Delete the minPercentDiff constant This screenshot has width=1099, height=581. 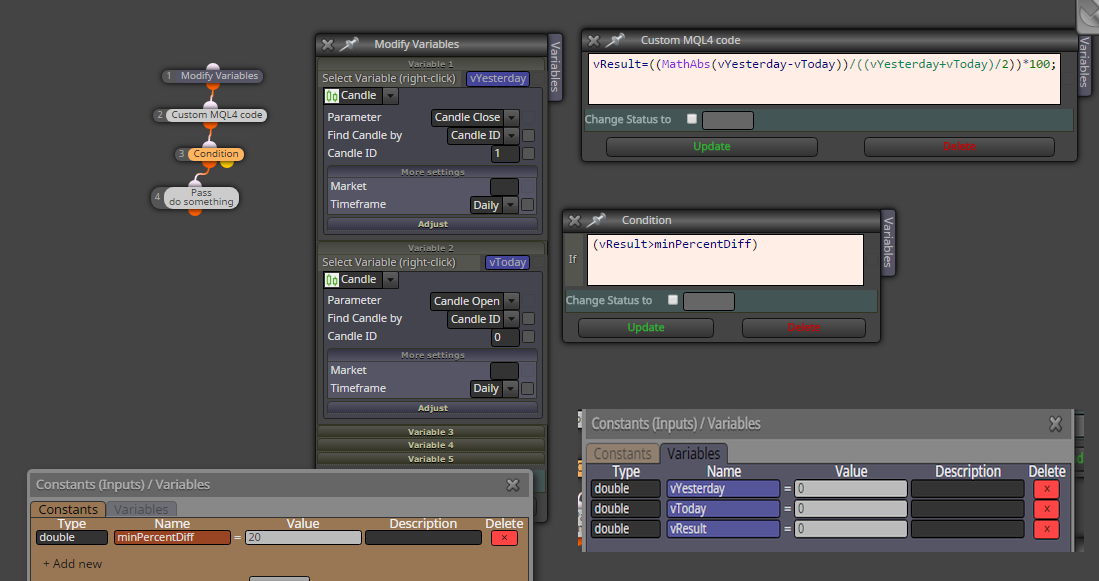tap(504, 538)
